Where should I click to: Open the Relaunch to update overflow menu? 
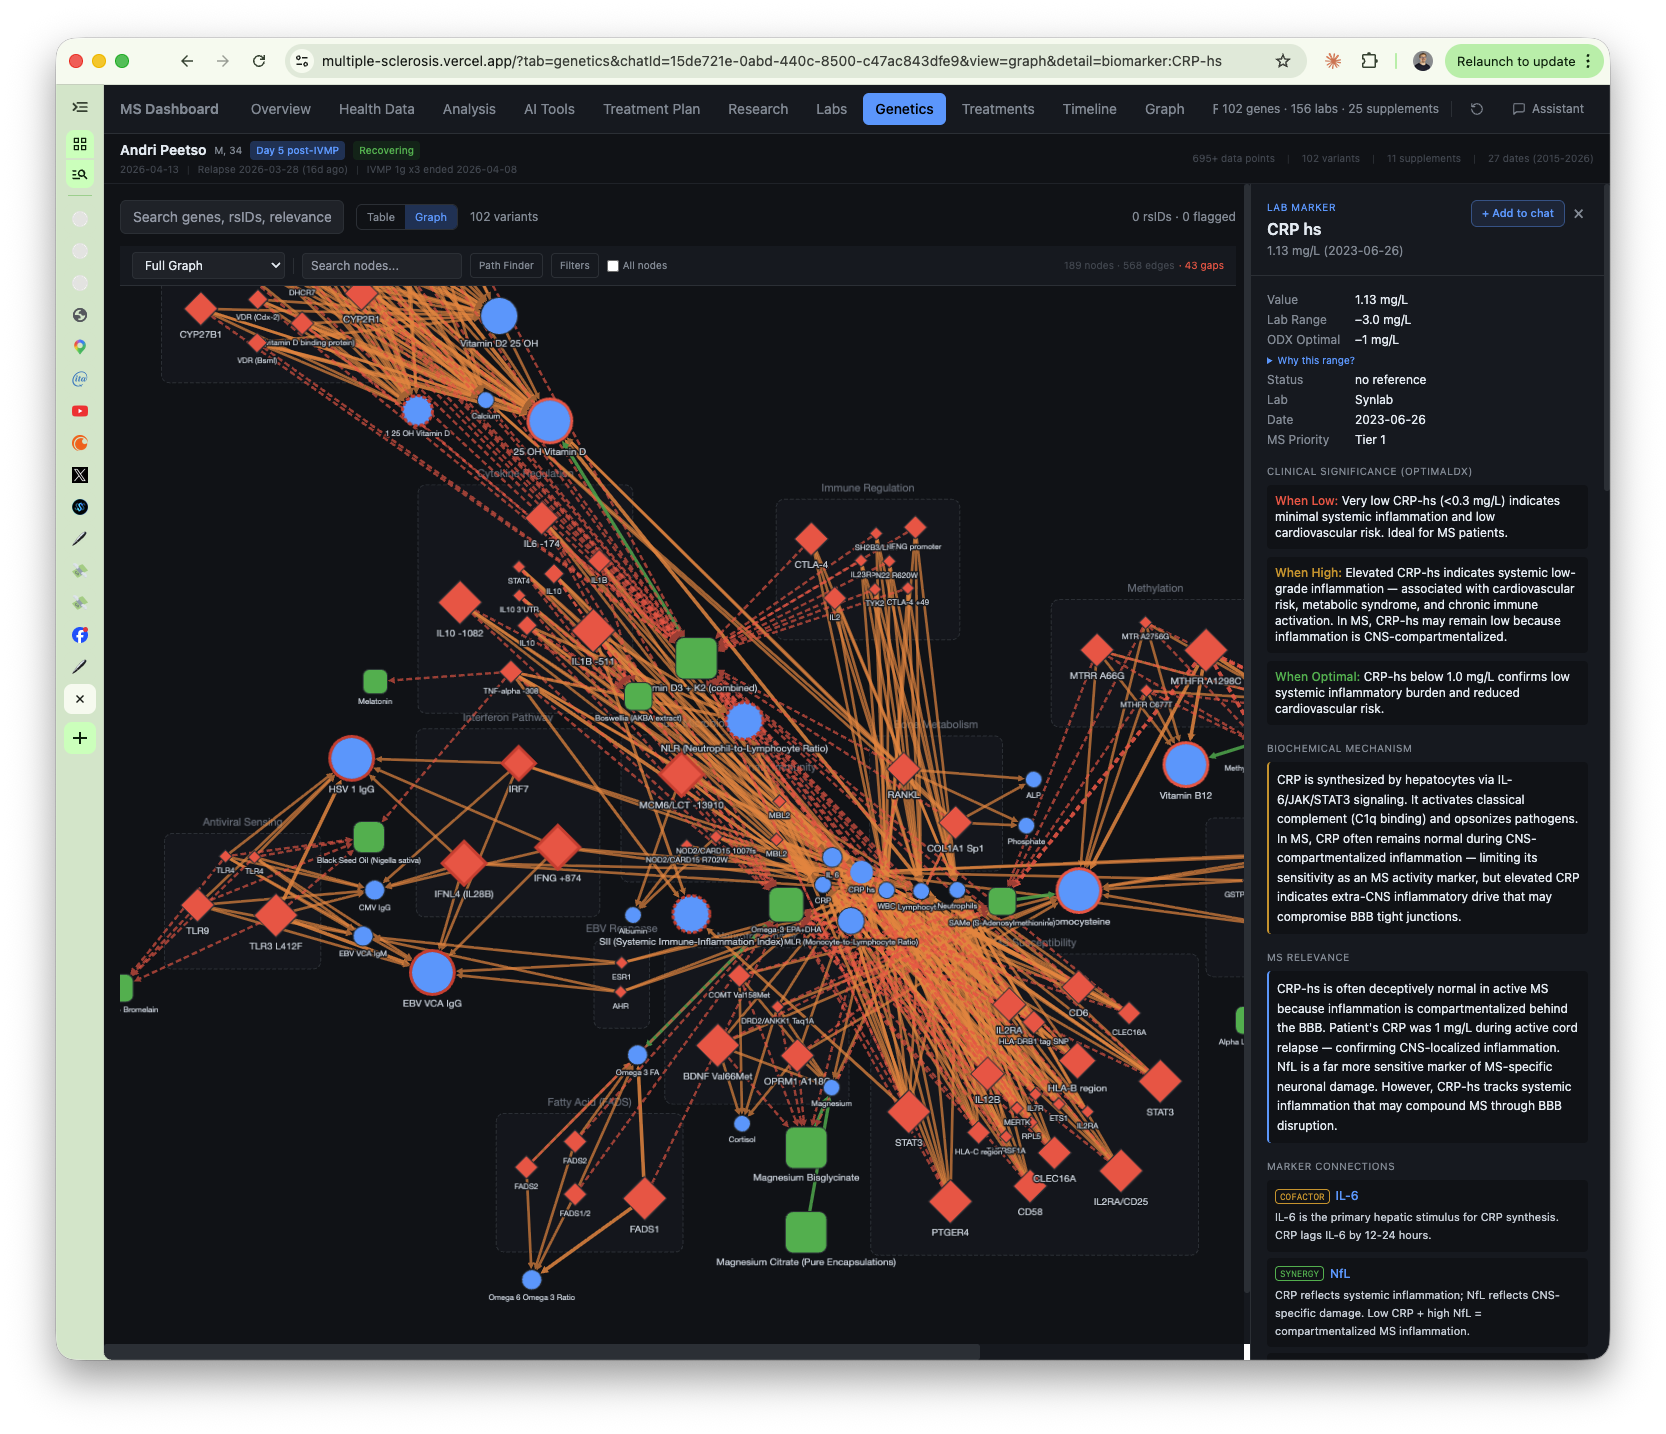[1590, 61]
